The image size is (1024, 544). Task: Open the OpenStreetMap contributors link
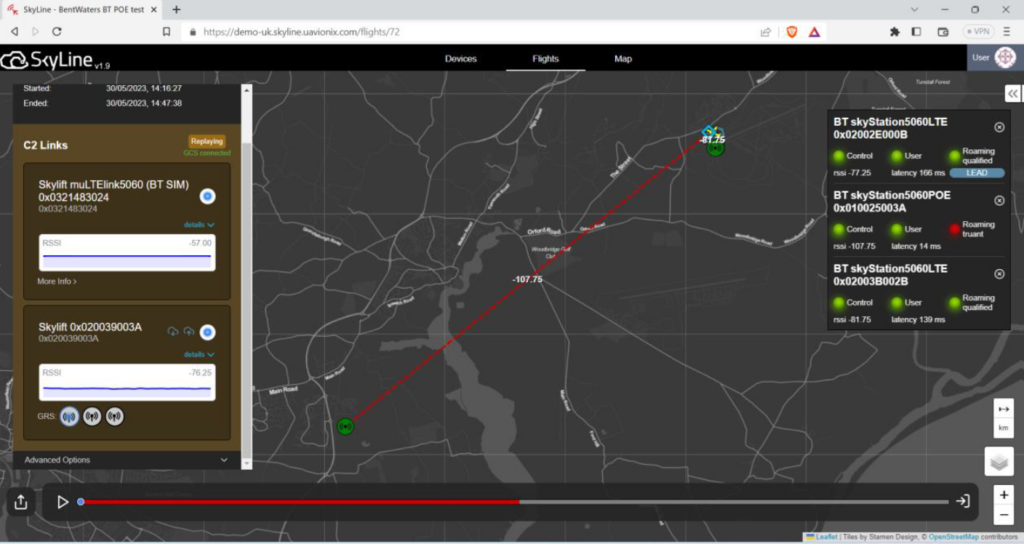click(953, 537)
